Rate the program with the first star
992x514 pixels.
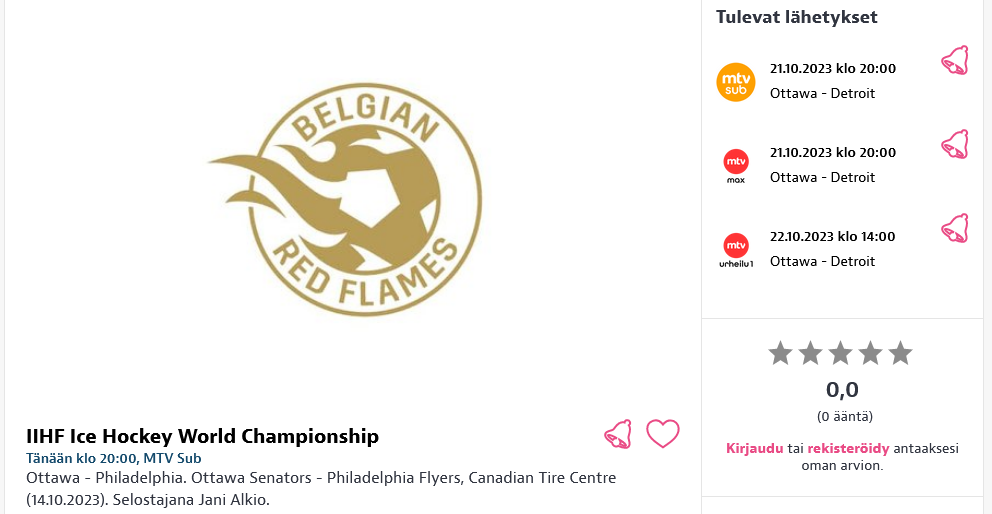coord(780,353)
